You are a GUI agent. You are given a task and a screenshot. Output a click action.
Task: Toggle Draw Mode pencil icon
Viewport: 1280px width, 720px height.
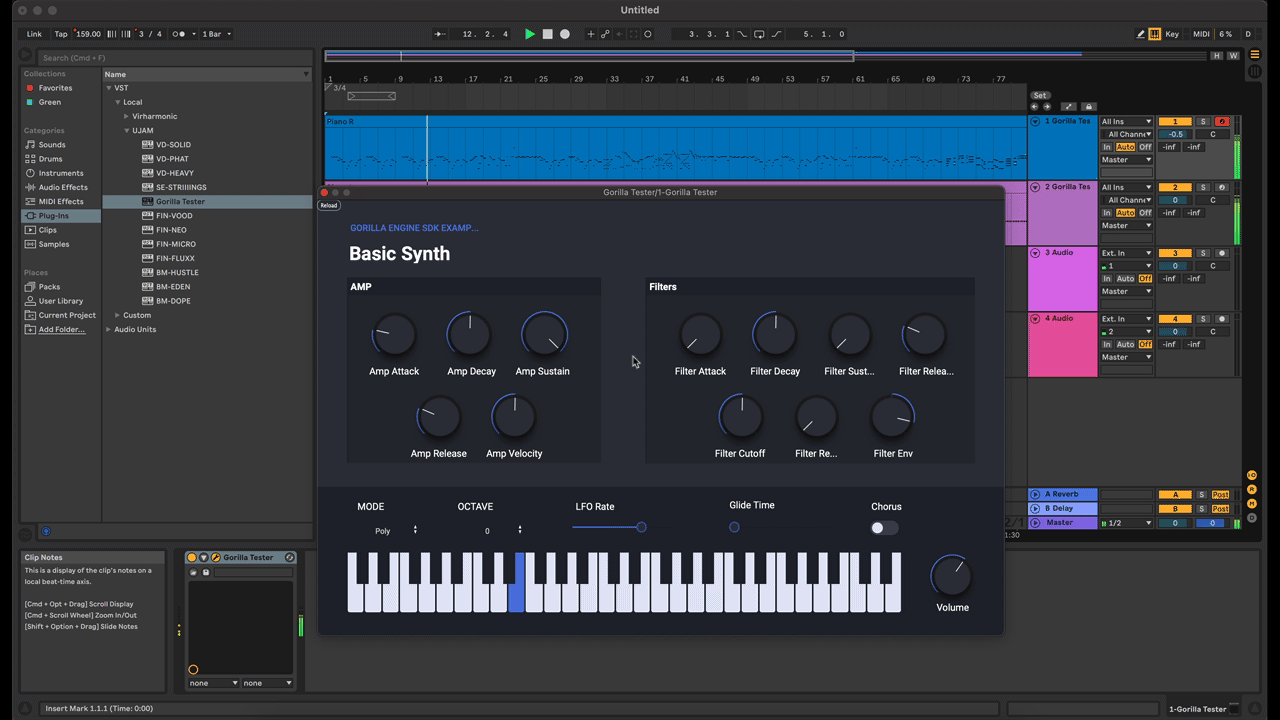1141,34
